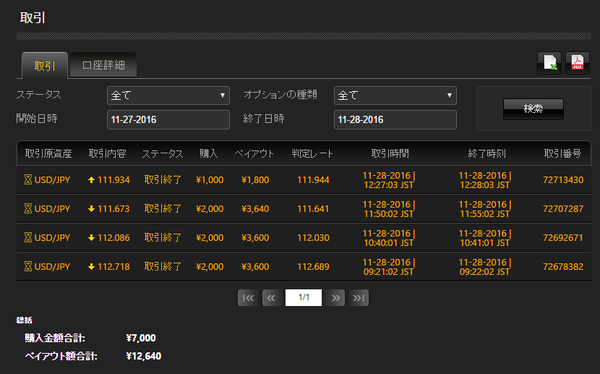This screenshot has height=374, width=600.
Task: Click the ¥12,640 payout total
Action: (x=143, y=356)
